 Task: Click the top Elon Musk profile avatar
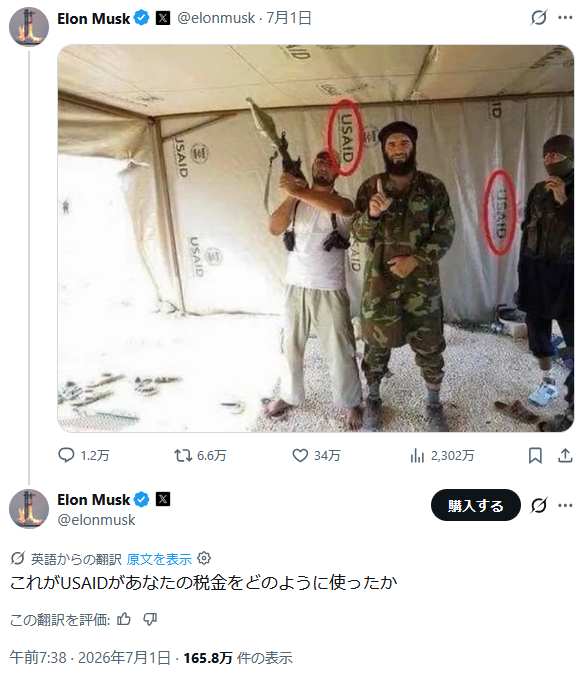29,26
